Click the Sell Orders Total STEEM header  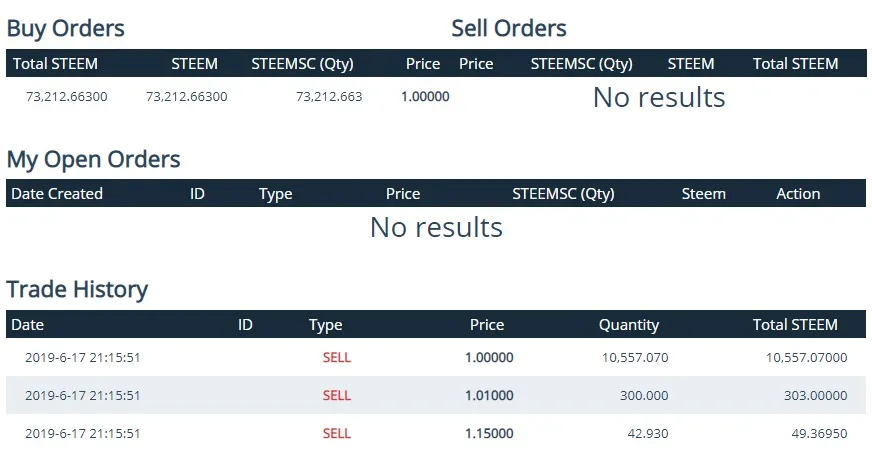[795, 64]
